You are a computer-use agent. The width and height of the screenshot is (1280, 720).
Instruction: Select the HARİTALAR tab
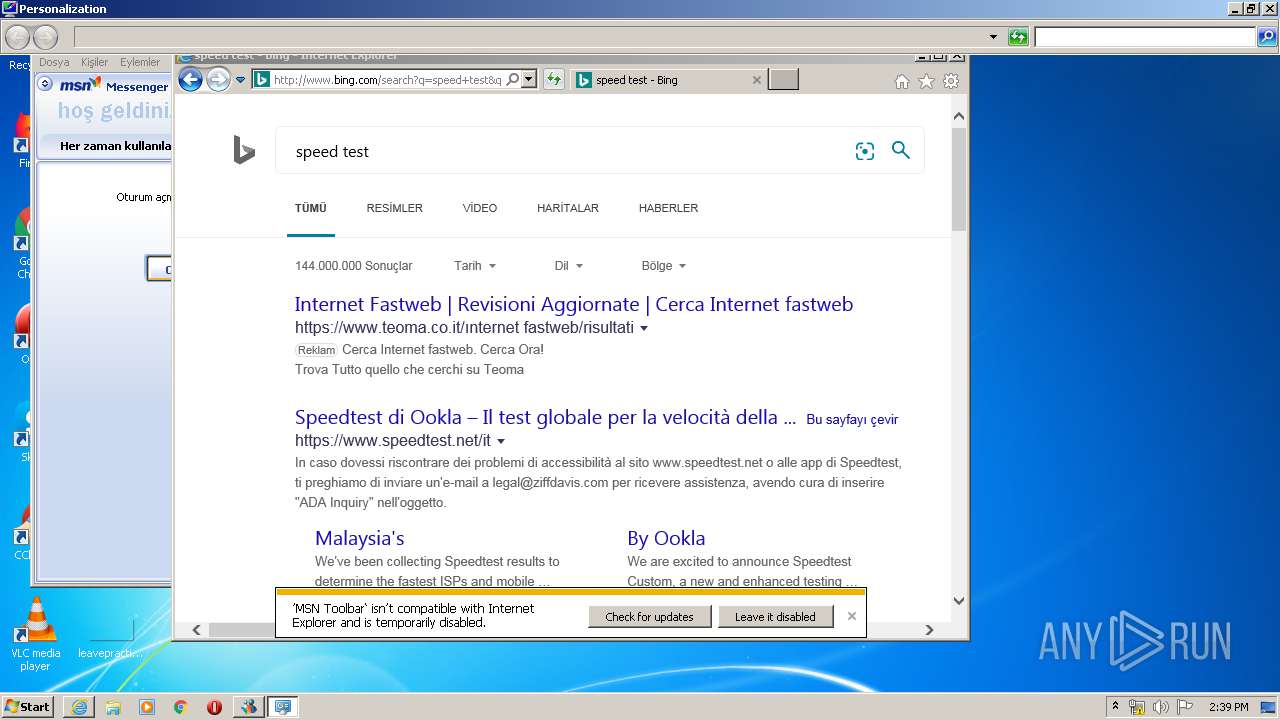[568, 208]
